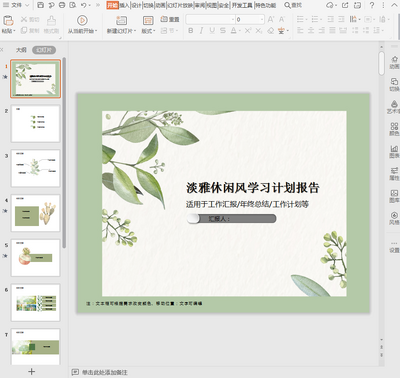Click the New Slide (新建幻灯片) icon
The height and width of the screenshot is (378, 400).
coord(121,20)
